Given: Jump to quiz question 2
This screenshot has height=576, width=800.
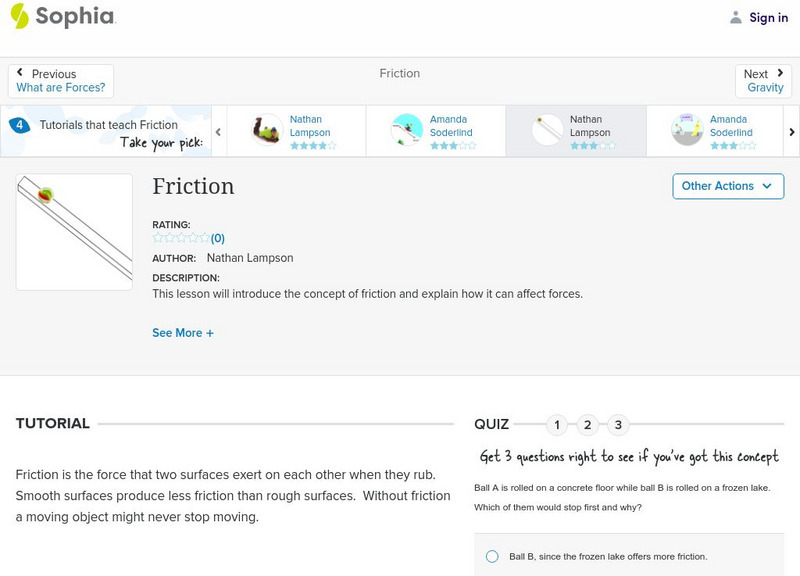Looking at the screenshot, I should pyautogui.click(x=588, y=425).
